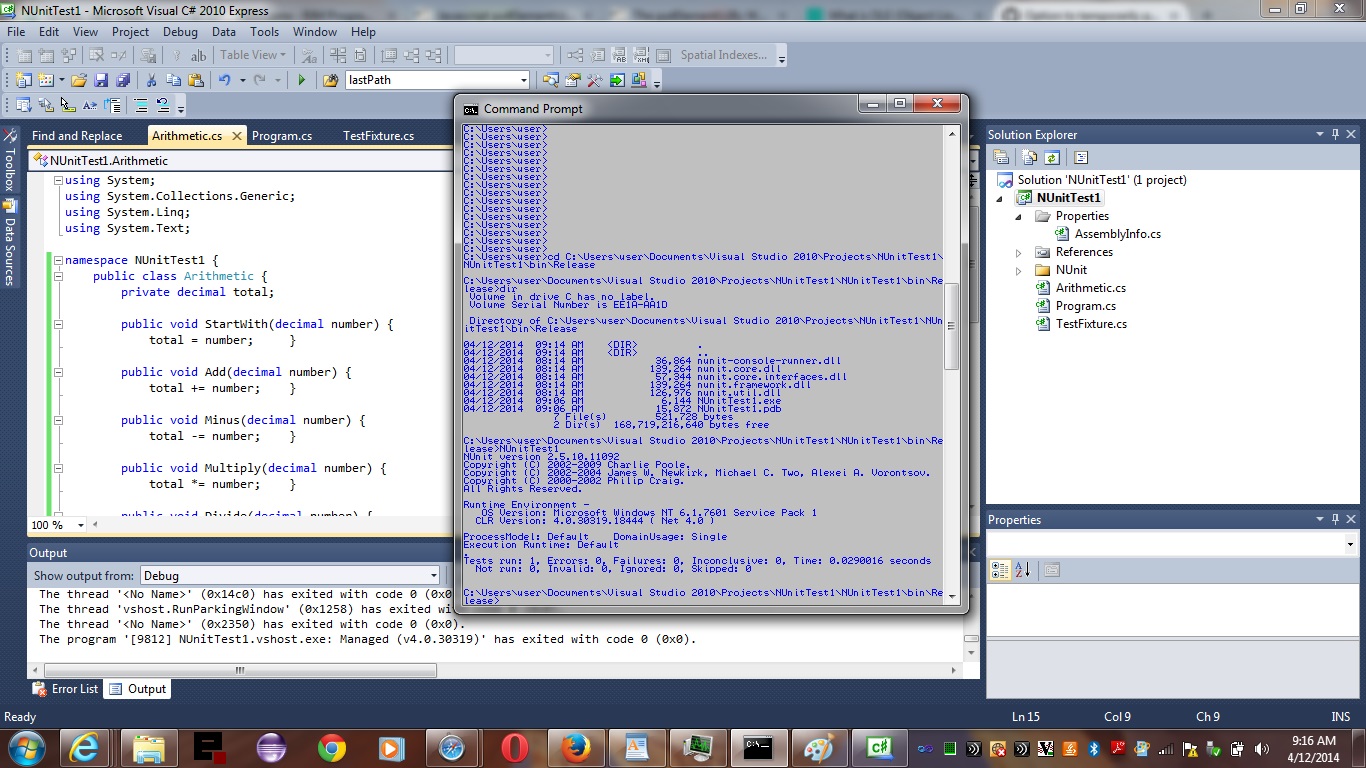The image size is (1366, 768).
Task: Click the Toolbox wrench-and-hammer toolbar icon
Action: point(595,80)
